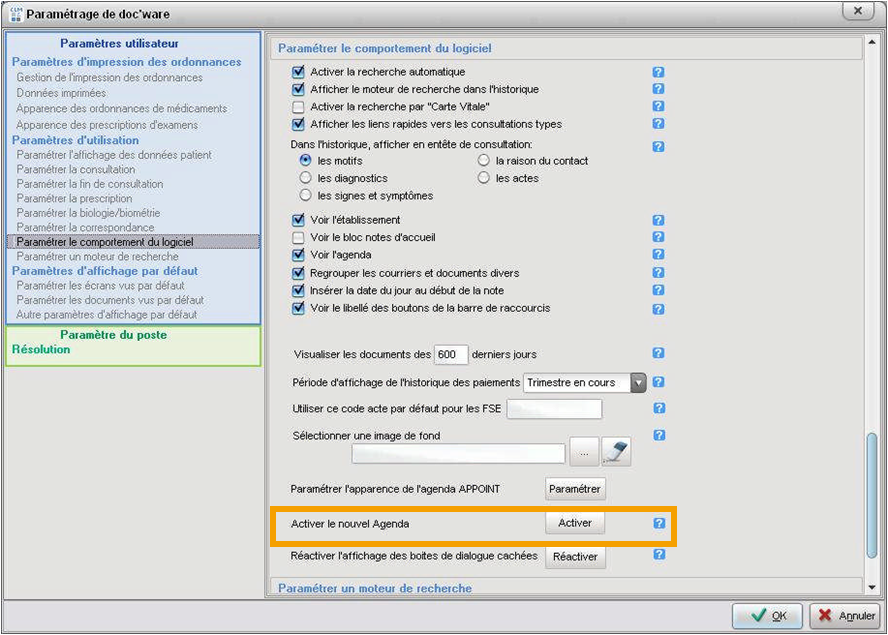Select Résolution under Paramètre du poste
Viewport: 888px width, 635px height.
(x=41, y=350)
